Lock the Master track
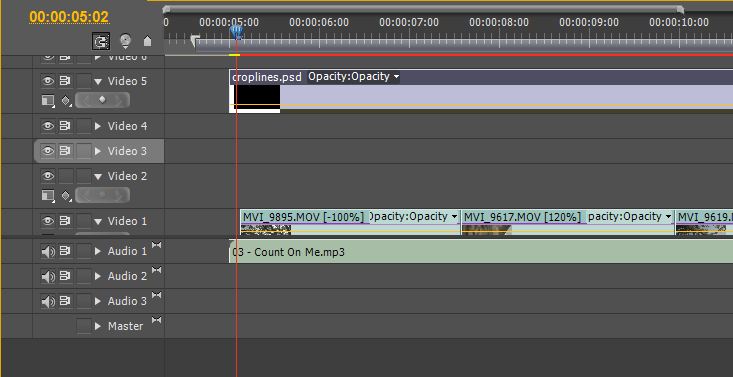733x377 pixels. (x=84, y=326)
